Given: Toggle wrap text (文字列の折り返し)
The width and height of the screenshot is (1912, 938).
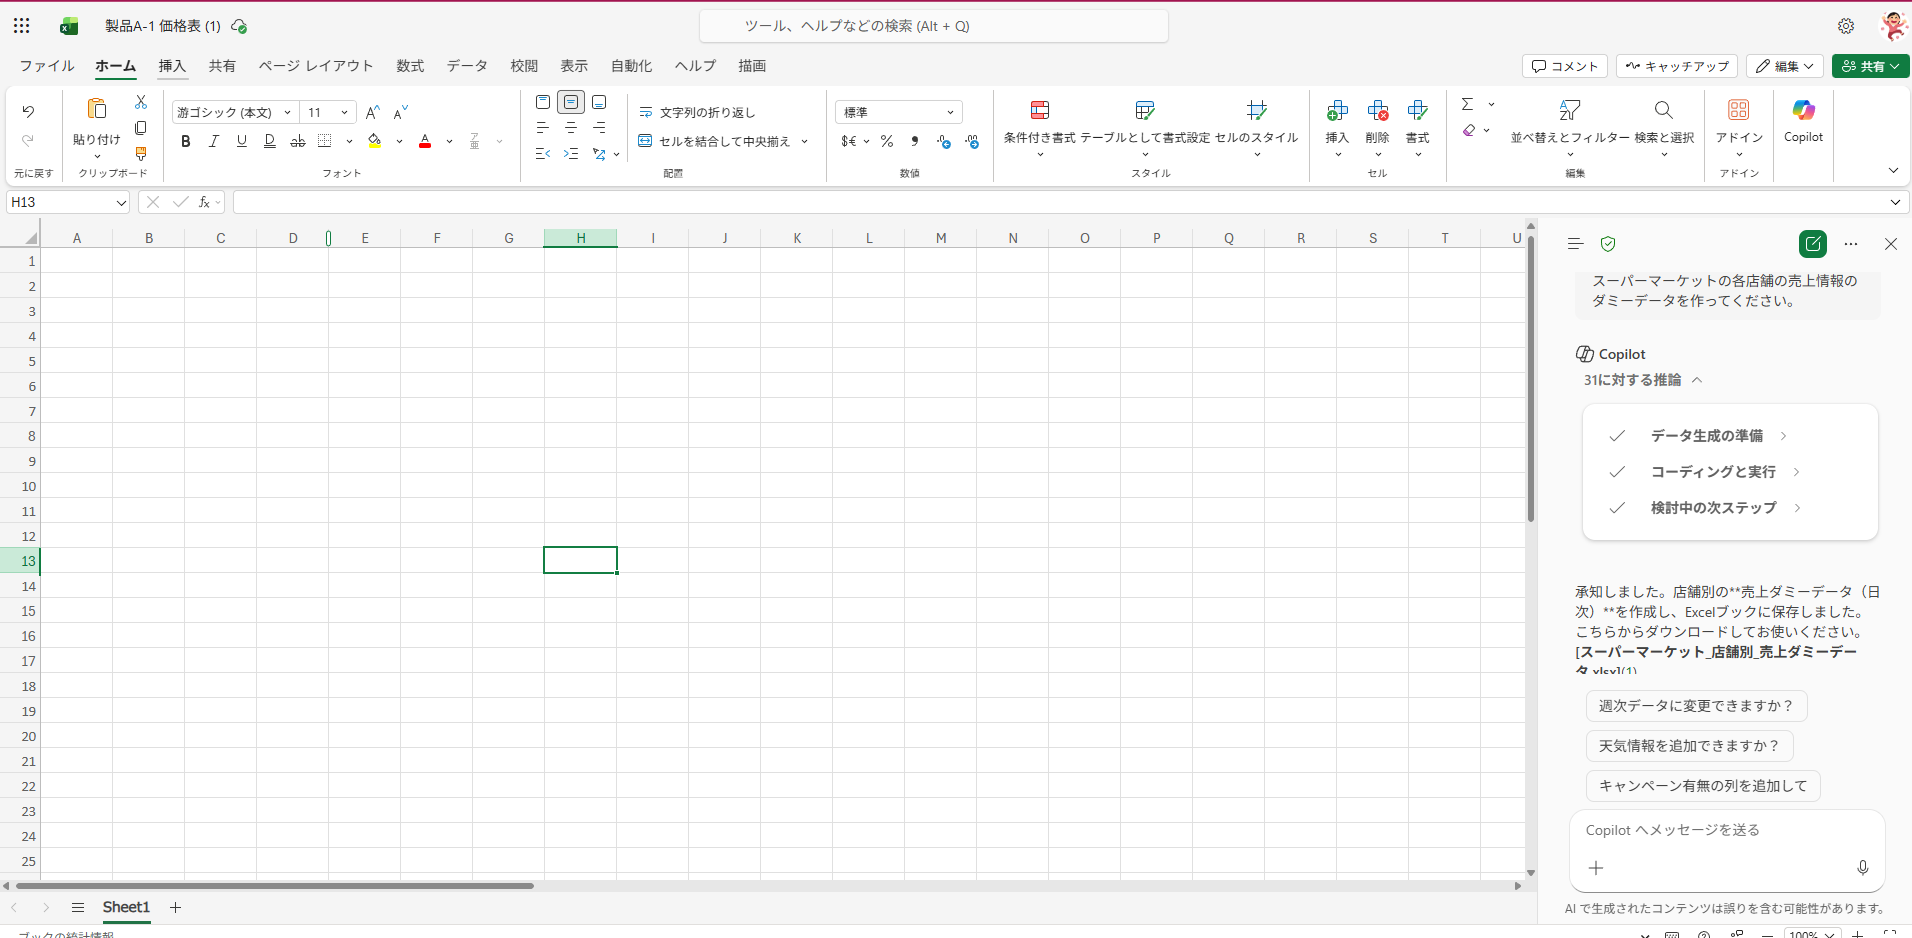Looking at the screenshot, I should pos(697,113).
